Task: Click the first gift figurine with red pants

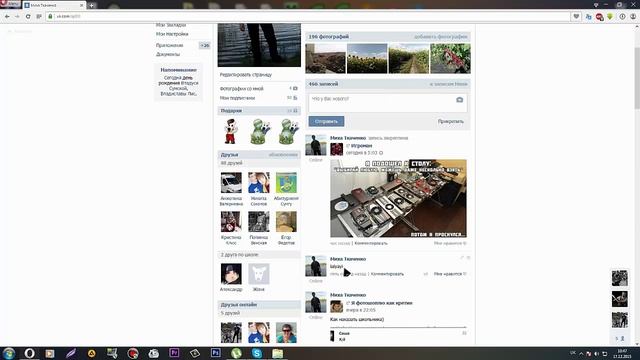Action: pos(231,131)
